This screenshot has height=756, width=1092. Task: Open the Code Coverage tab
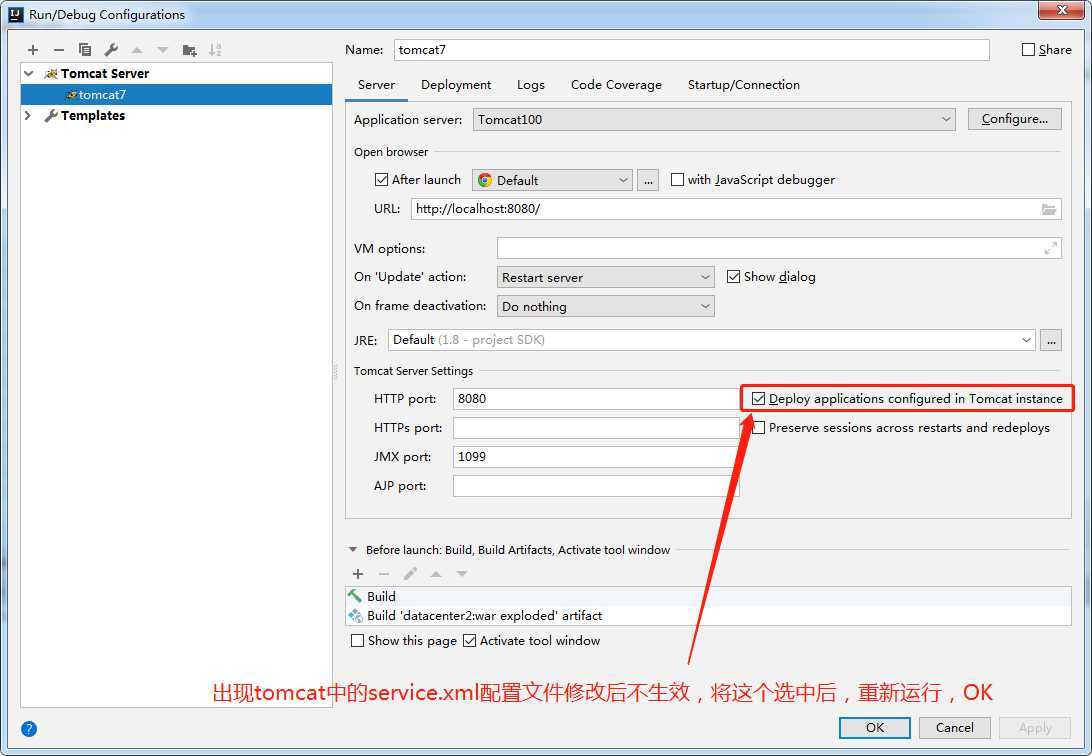point(616,85)
